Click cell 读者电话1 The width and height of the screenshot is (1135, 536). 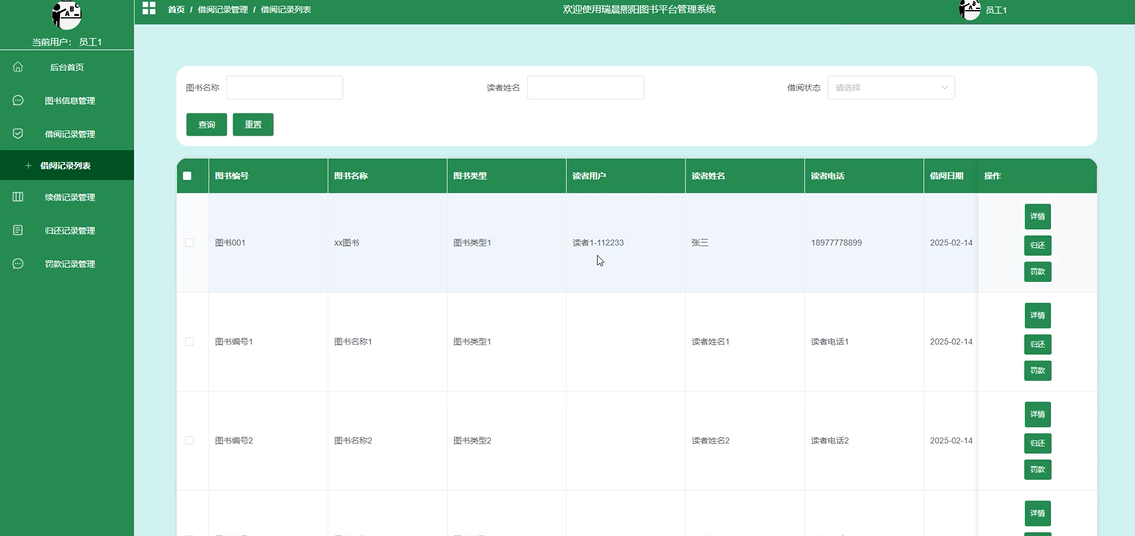point(830,341)
